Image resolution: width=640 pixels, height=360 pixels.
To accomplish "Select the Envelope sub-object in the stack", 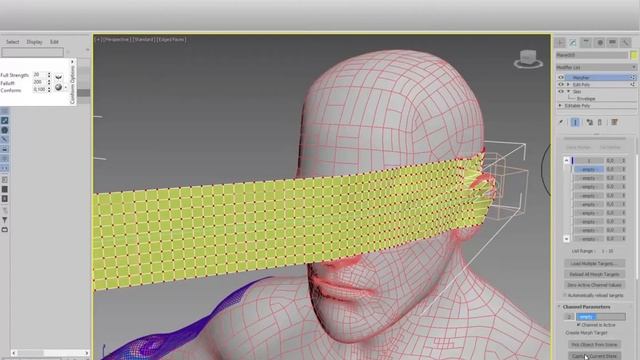I will 586,98.
